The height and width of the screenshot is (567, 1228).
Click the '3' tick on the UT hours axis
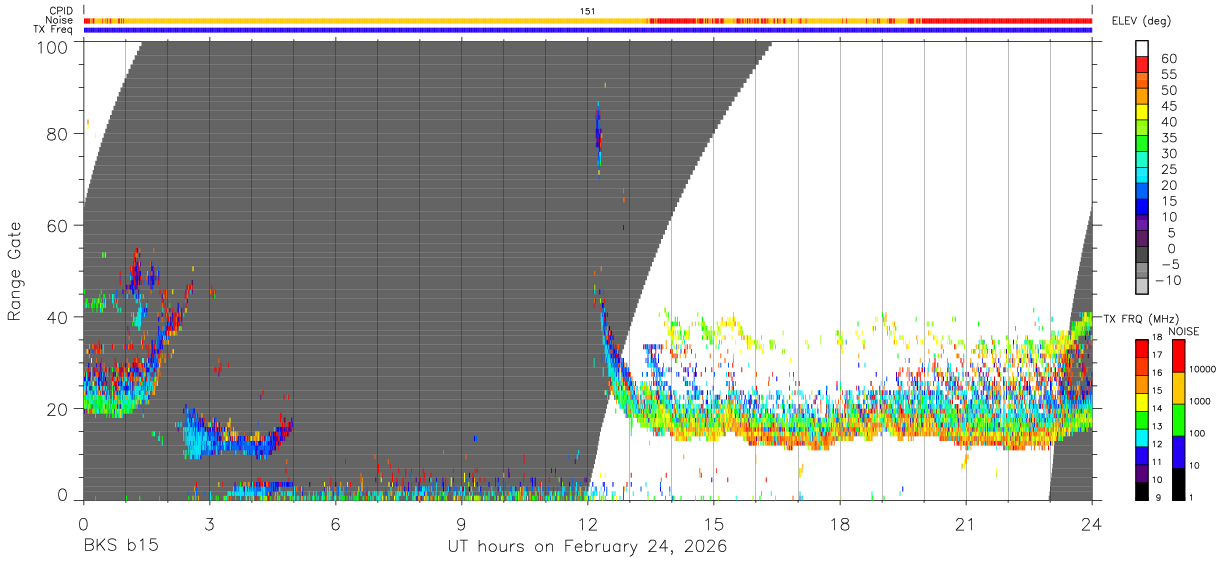209,524
